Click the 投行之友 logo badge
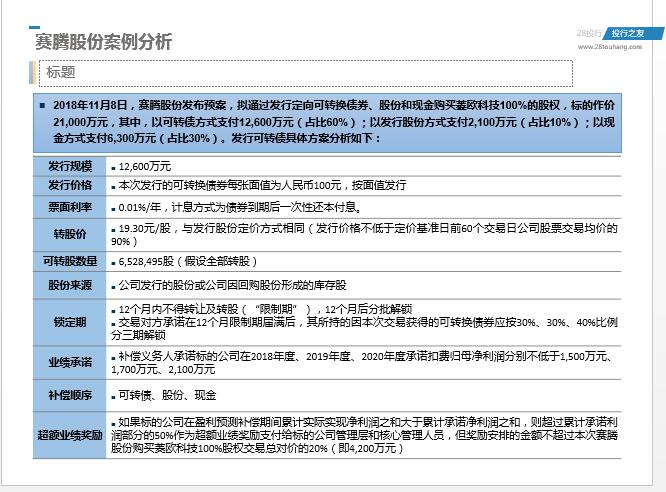Viewport: 666px width, 492px height. click(x=633, y=33)
